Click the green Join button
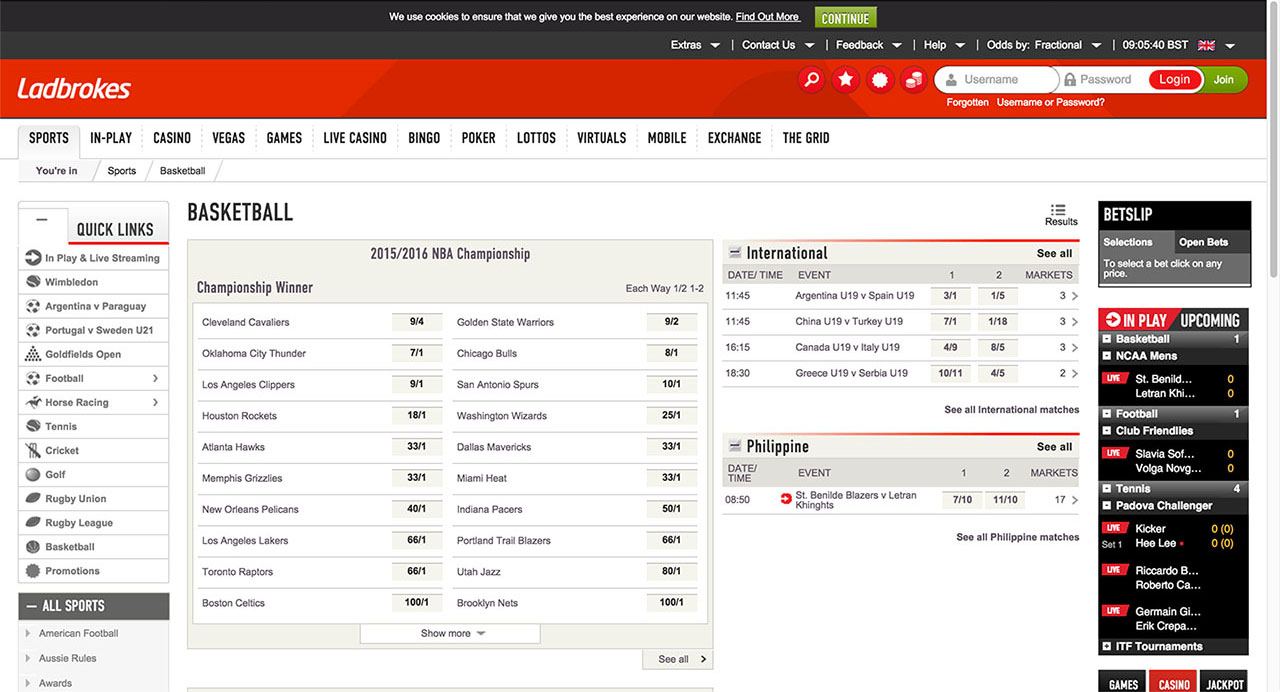 click(x=1224, y=80)
